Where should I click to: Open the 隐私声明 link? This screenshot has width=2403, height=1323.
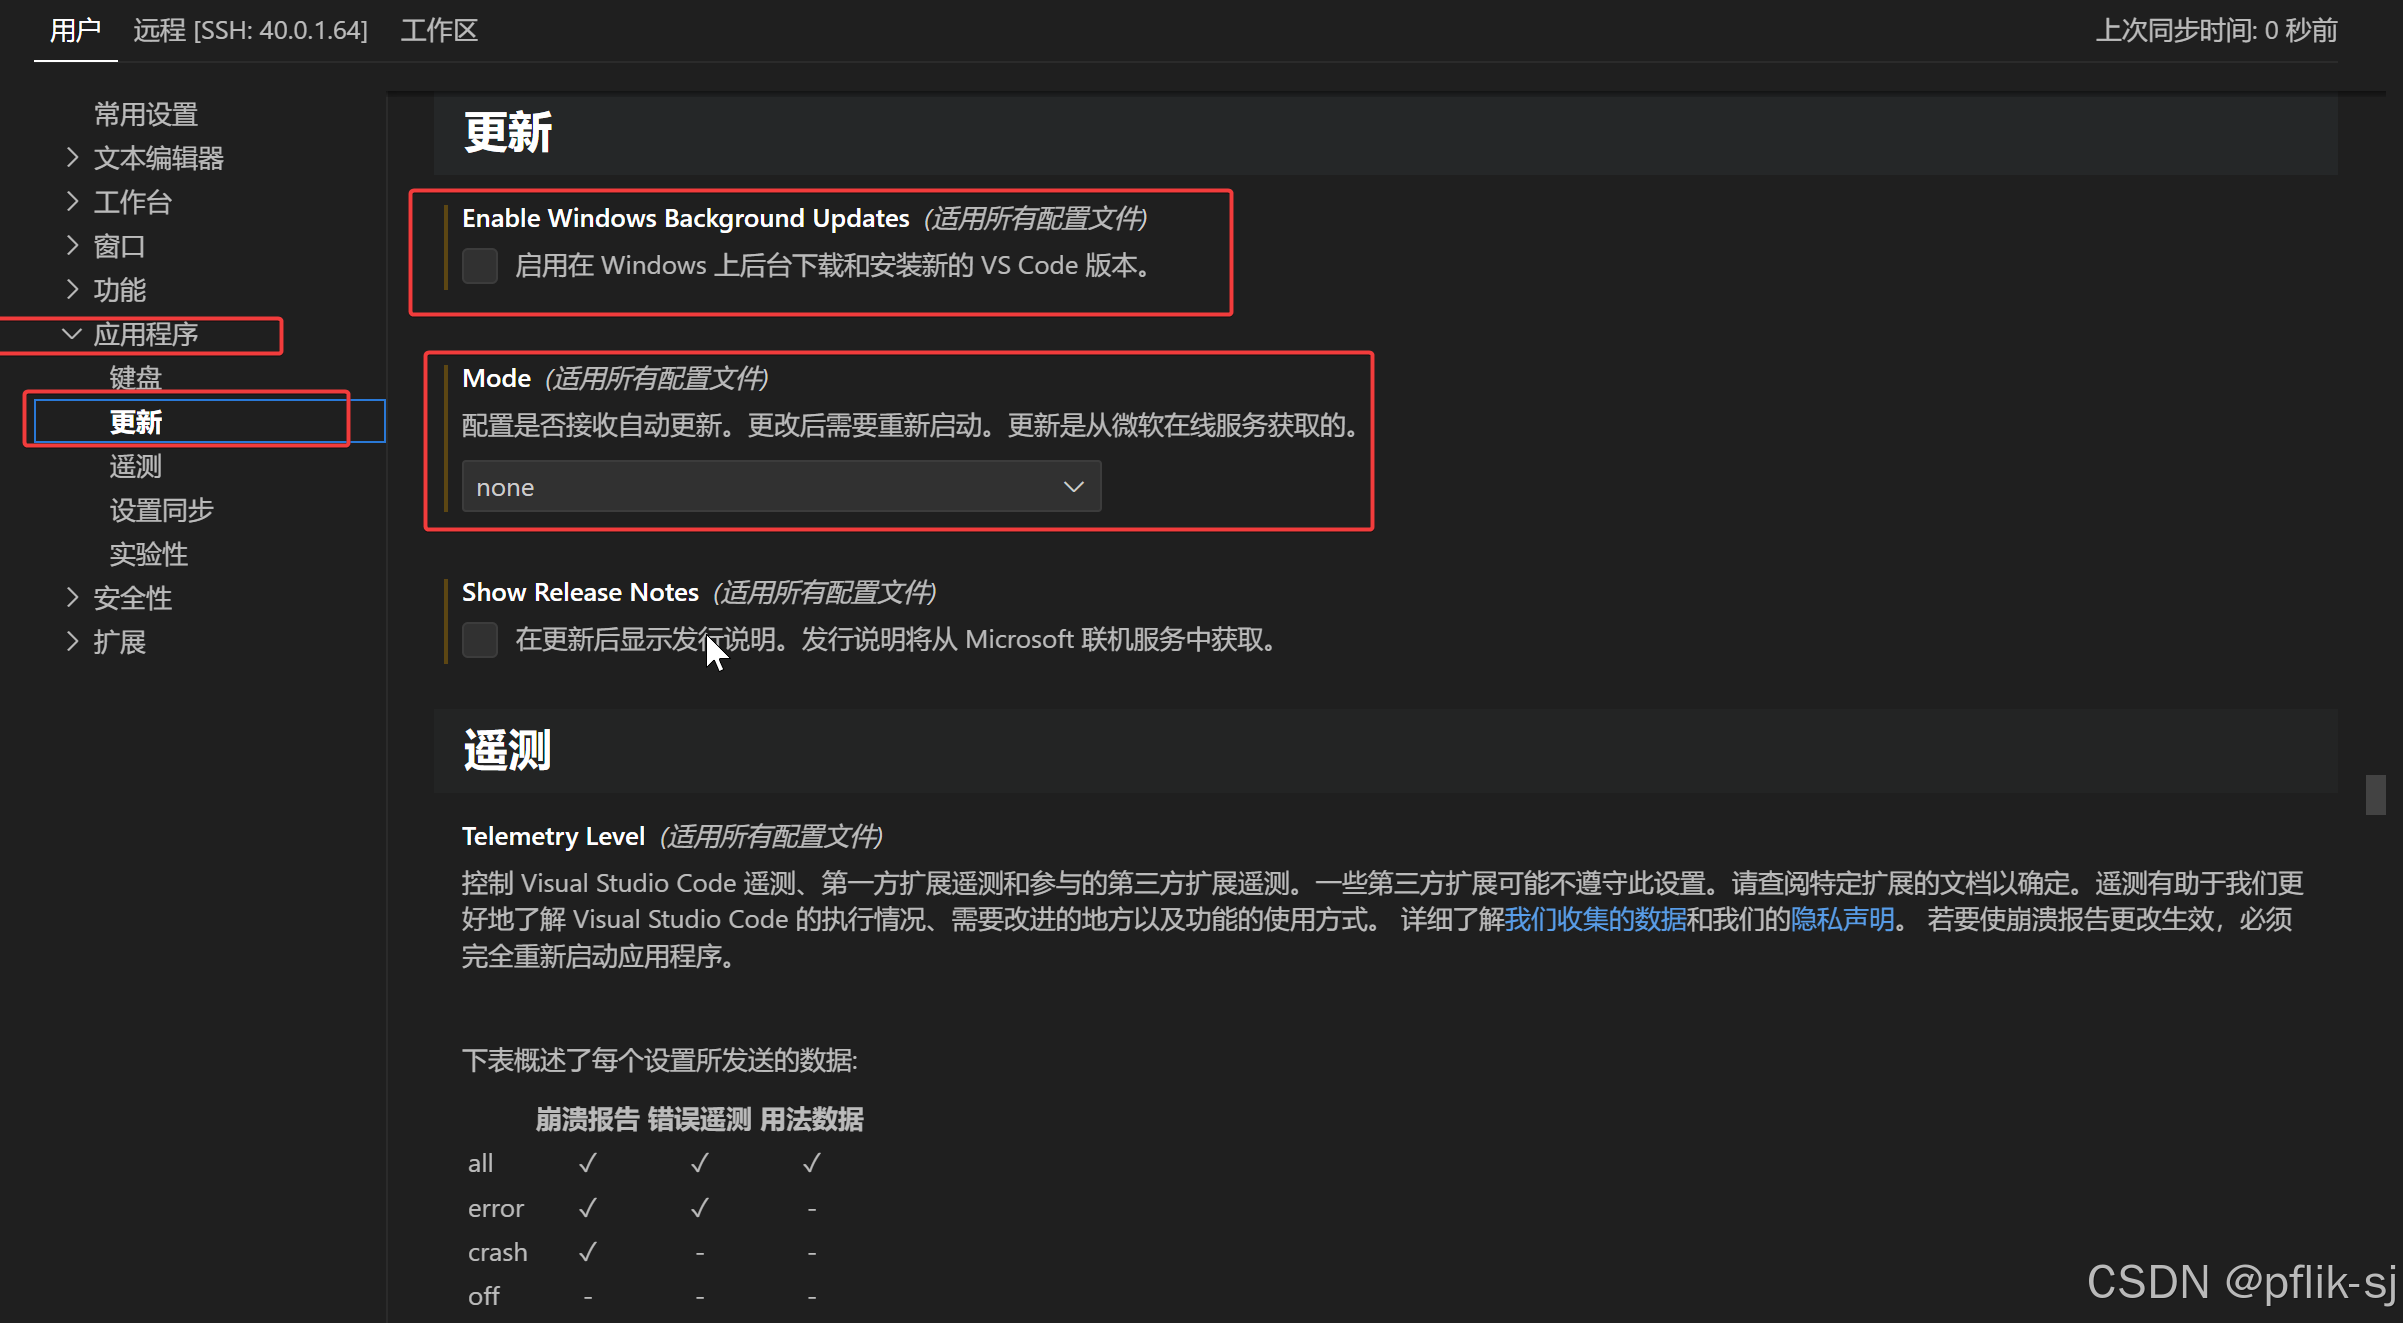1842,919
